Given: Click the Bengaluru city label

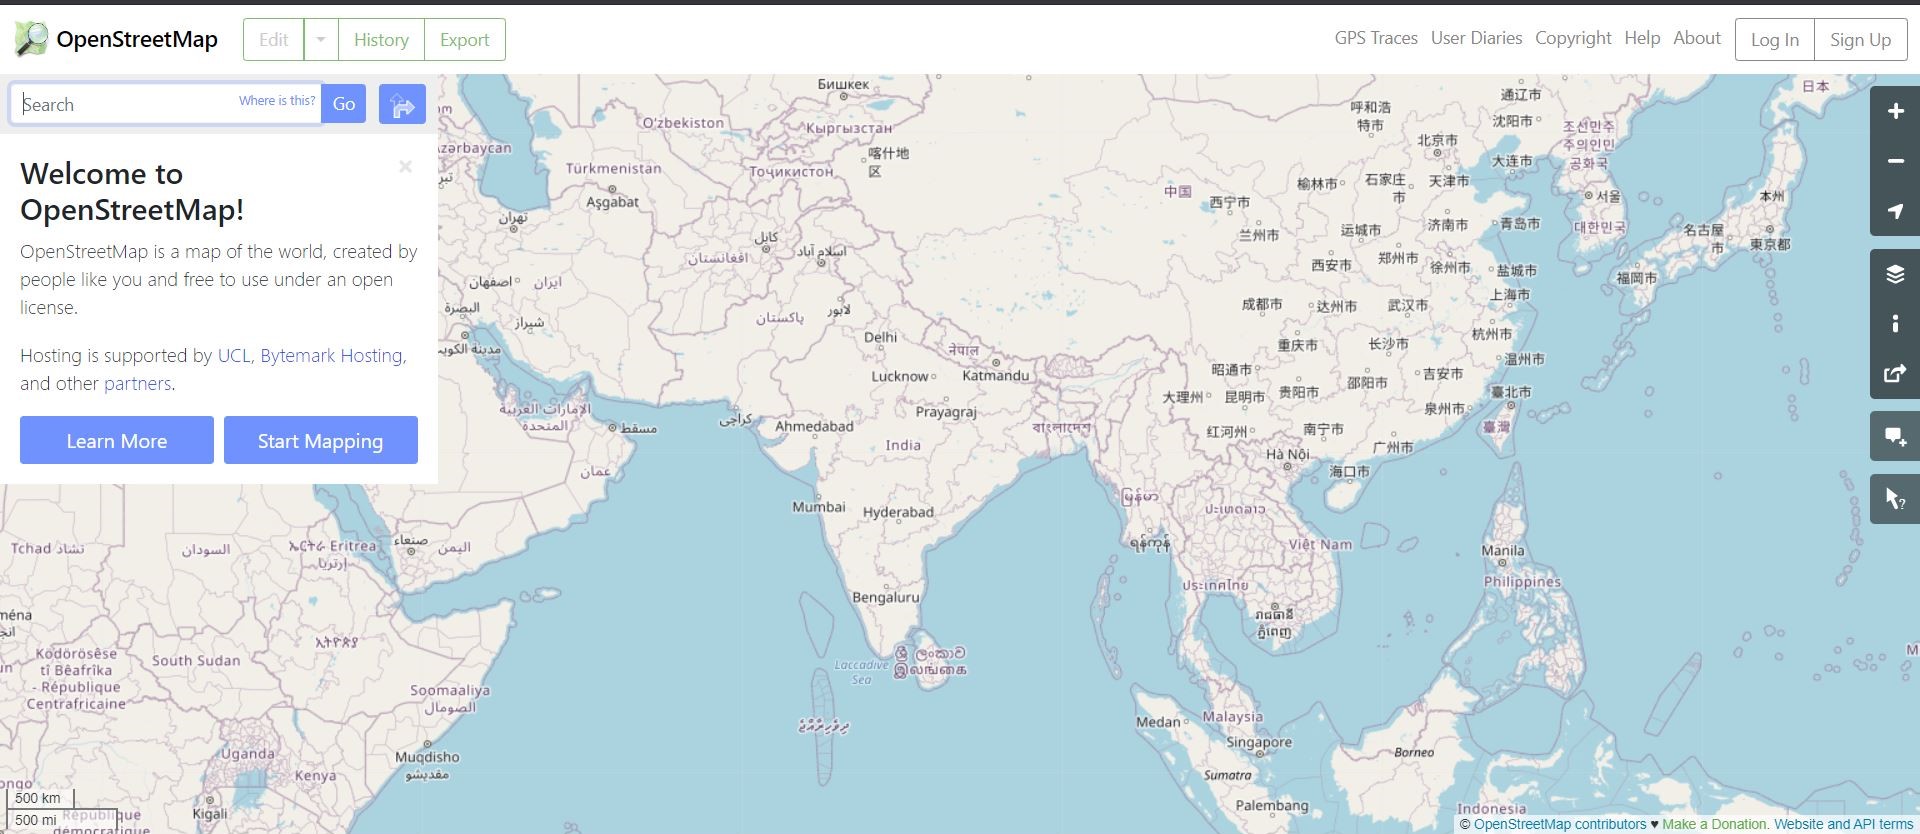Looking at the screenshot, I should 886,597.
